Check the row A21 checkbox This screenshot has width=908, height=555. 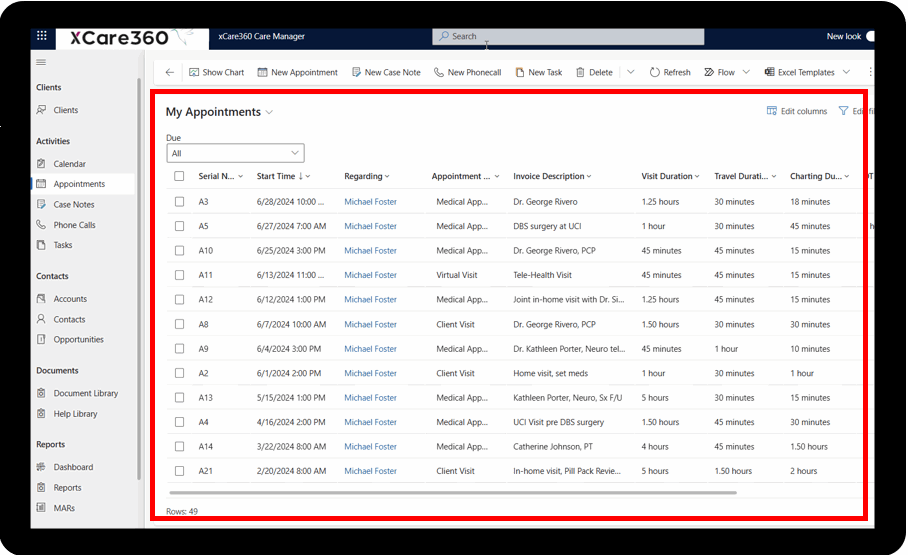pyautogui.click(x=180, y=471)
